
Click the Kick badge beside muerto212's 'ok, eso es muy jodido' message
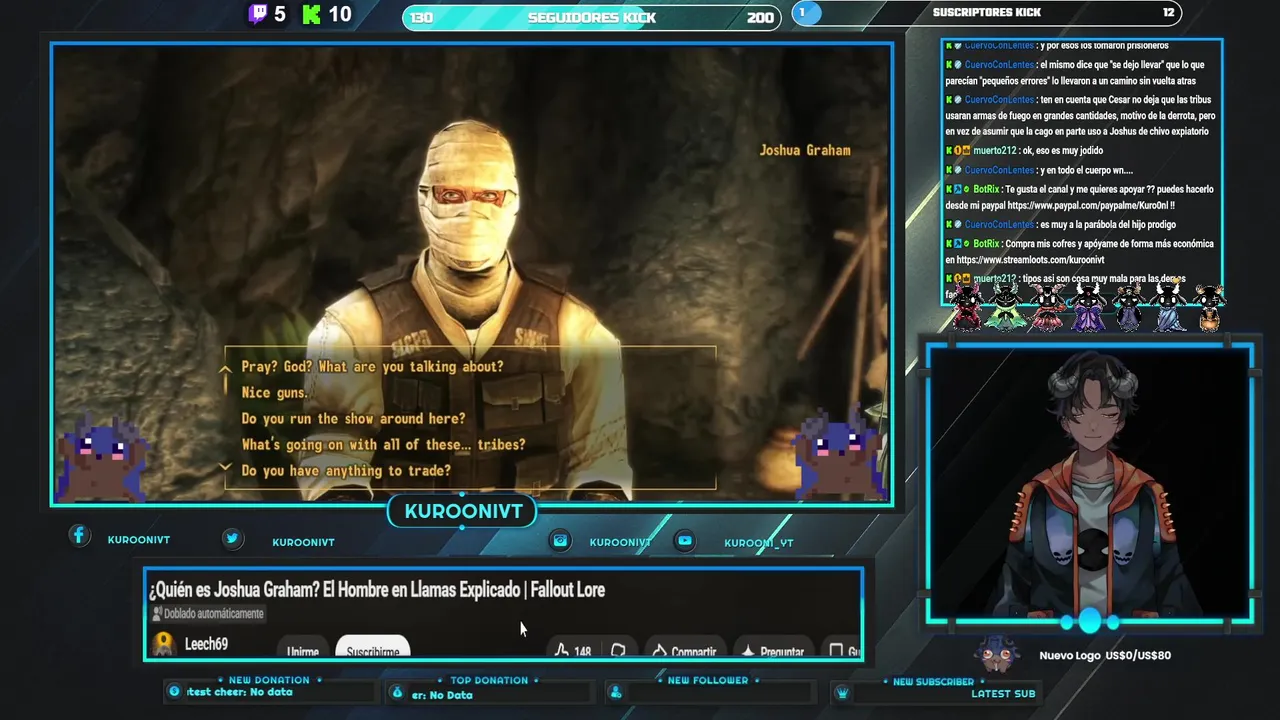pos(949,151)
